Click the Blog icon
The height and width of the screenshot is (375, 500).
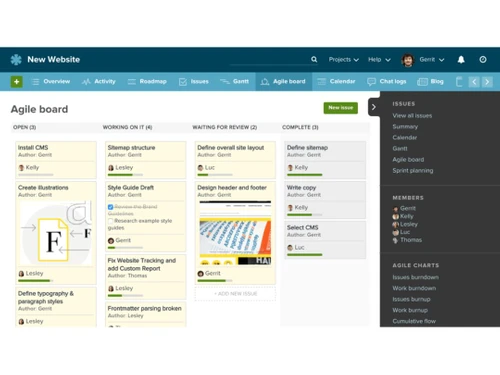pyautogui.click(x=422, y=82)
